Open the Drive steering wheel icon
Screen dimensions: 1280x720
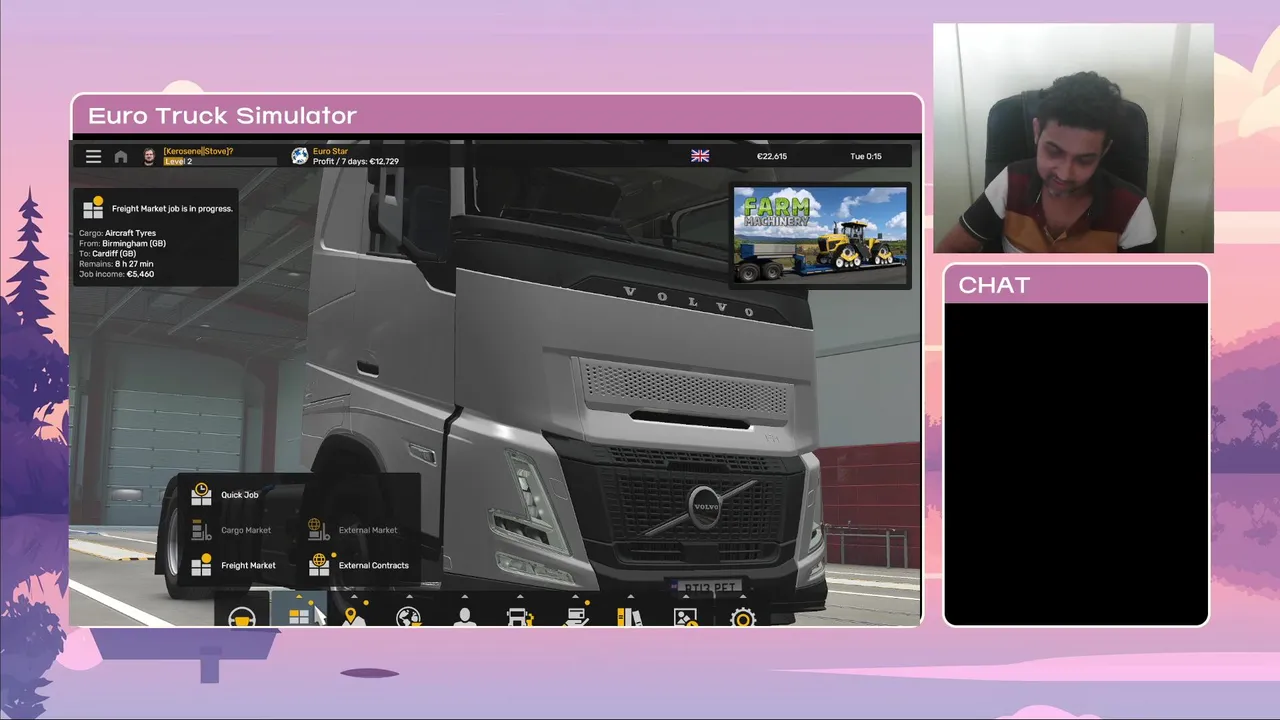(242, 617)
